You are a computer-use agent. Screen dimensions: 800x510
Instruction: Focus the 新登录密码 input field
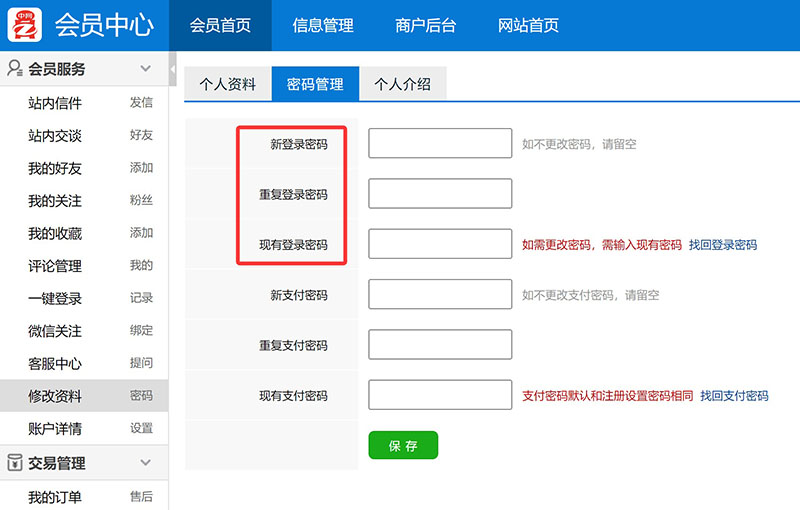[440, 144]
